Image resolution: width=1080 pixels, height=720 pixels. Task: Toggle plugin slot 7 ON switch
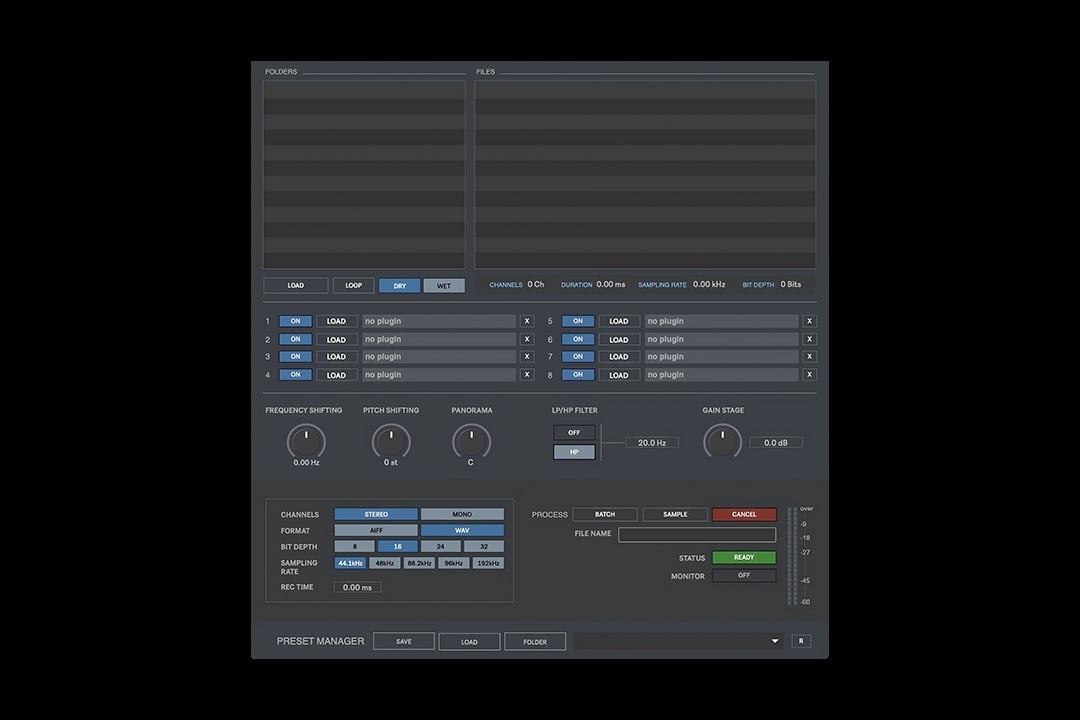click(x=578, y=356)
